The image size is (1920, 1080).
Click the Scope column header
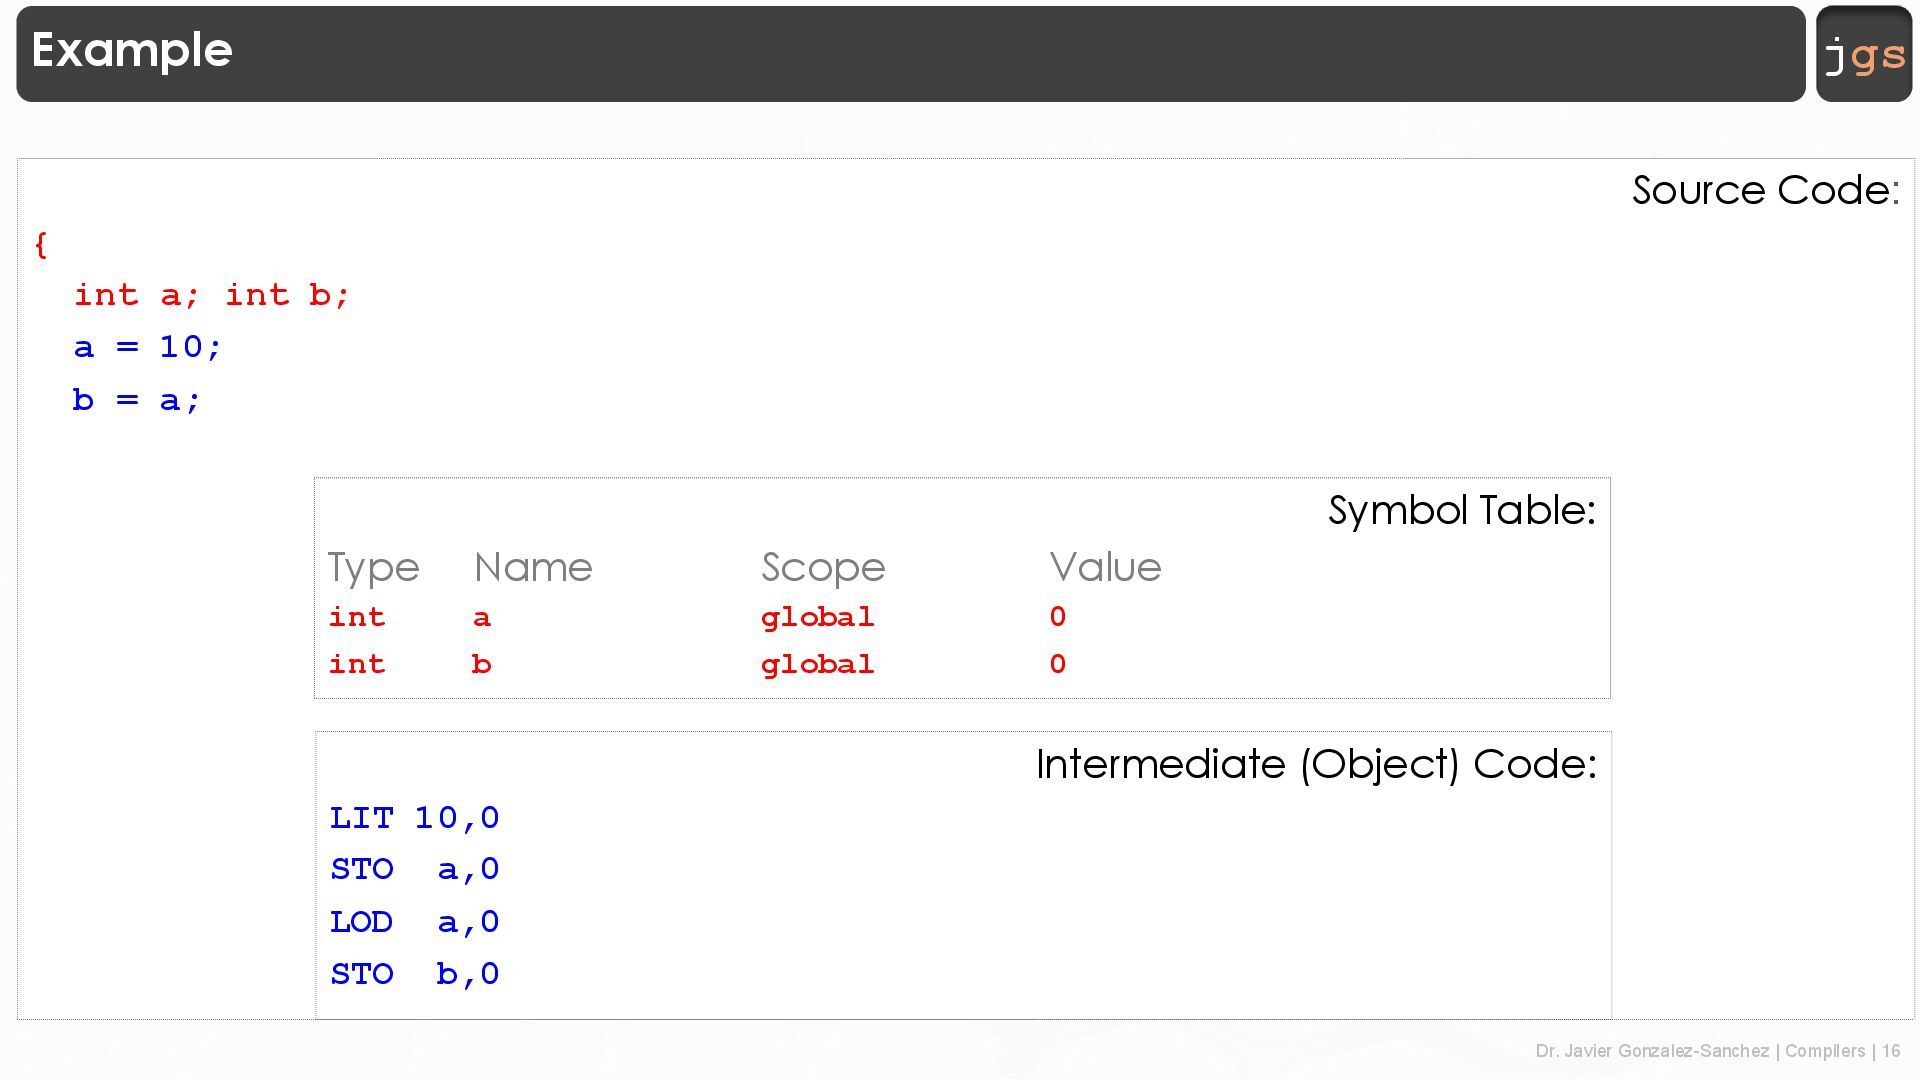click(x=823, y=567)
